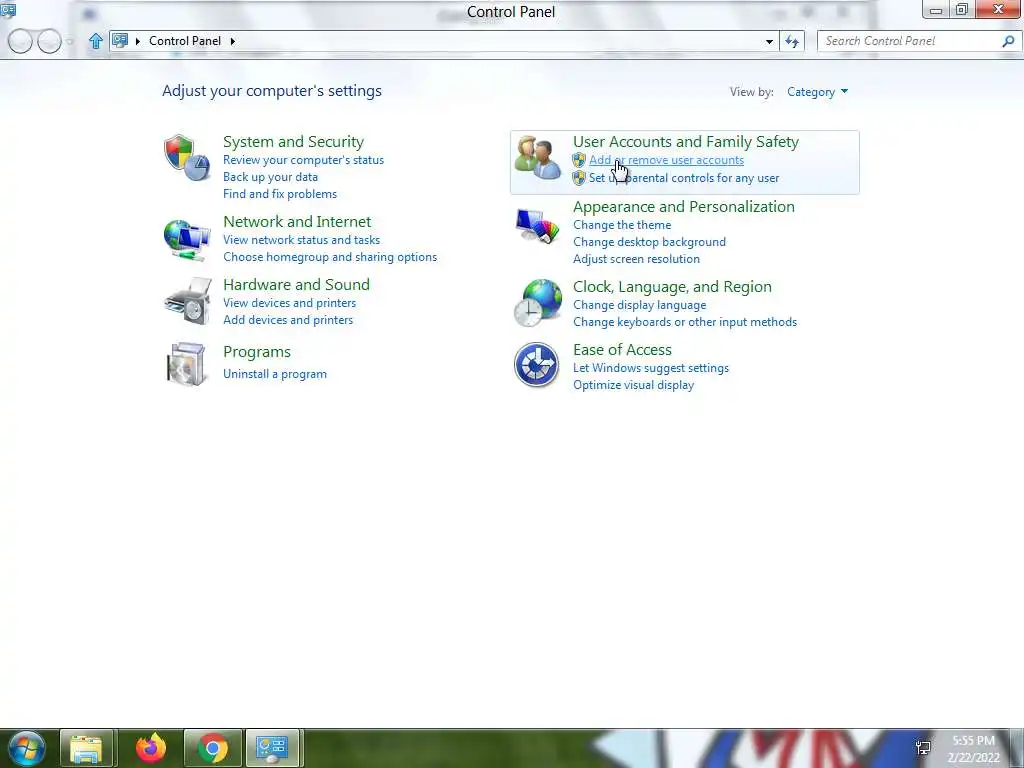Click Change desktop background
This screenshot has width=1024, height=768.
point(649,242)
